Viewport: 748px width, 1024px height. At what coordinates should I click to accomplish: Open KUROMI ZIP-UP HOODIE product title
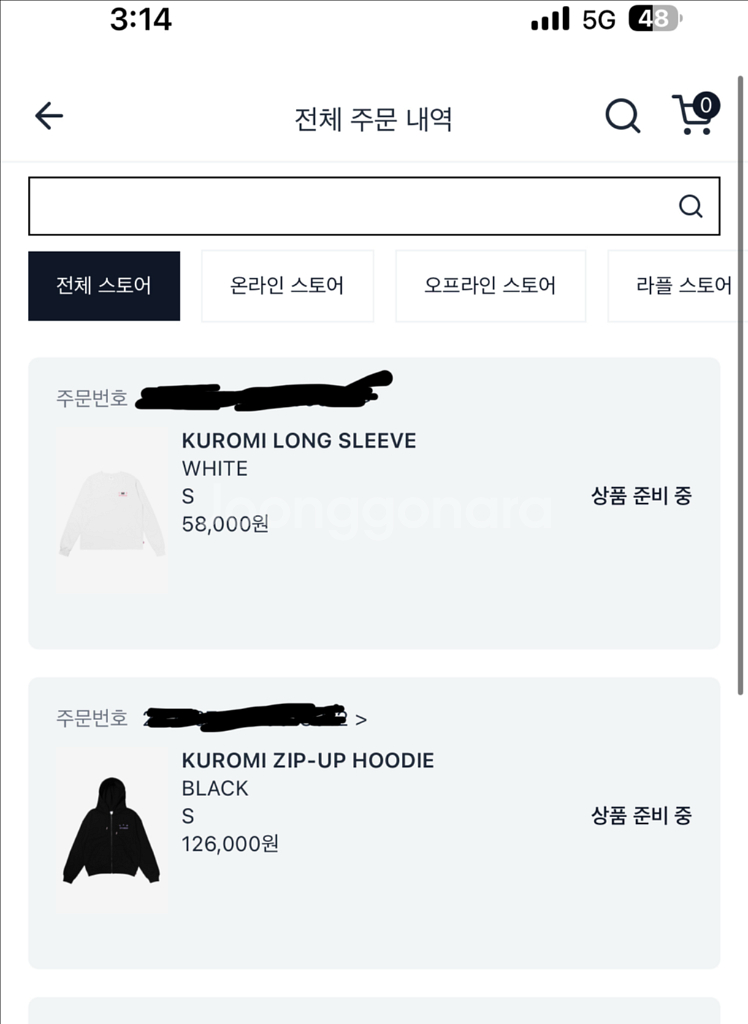coord(308,761)
